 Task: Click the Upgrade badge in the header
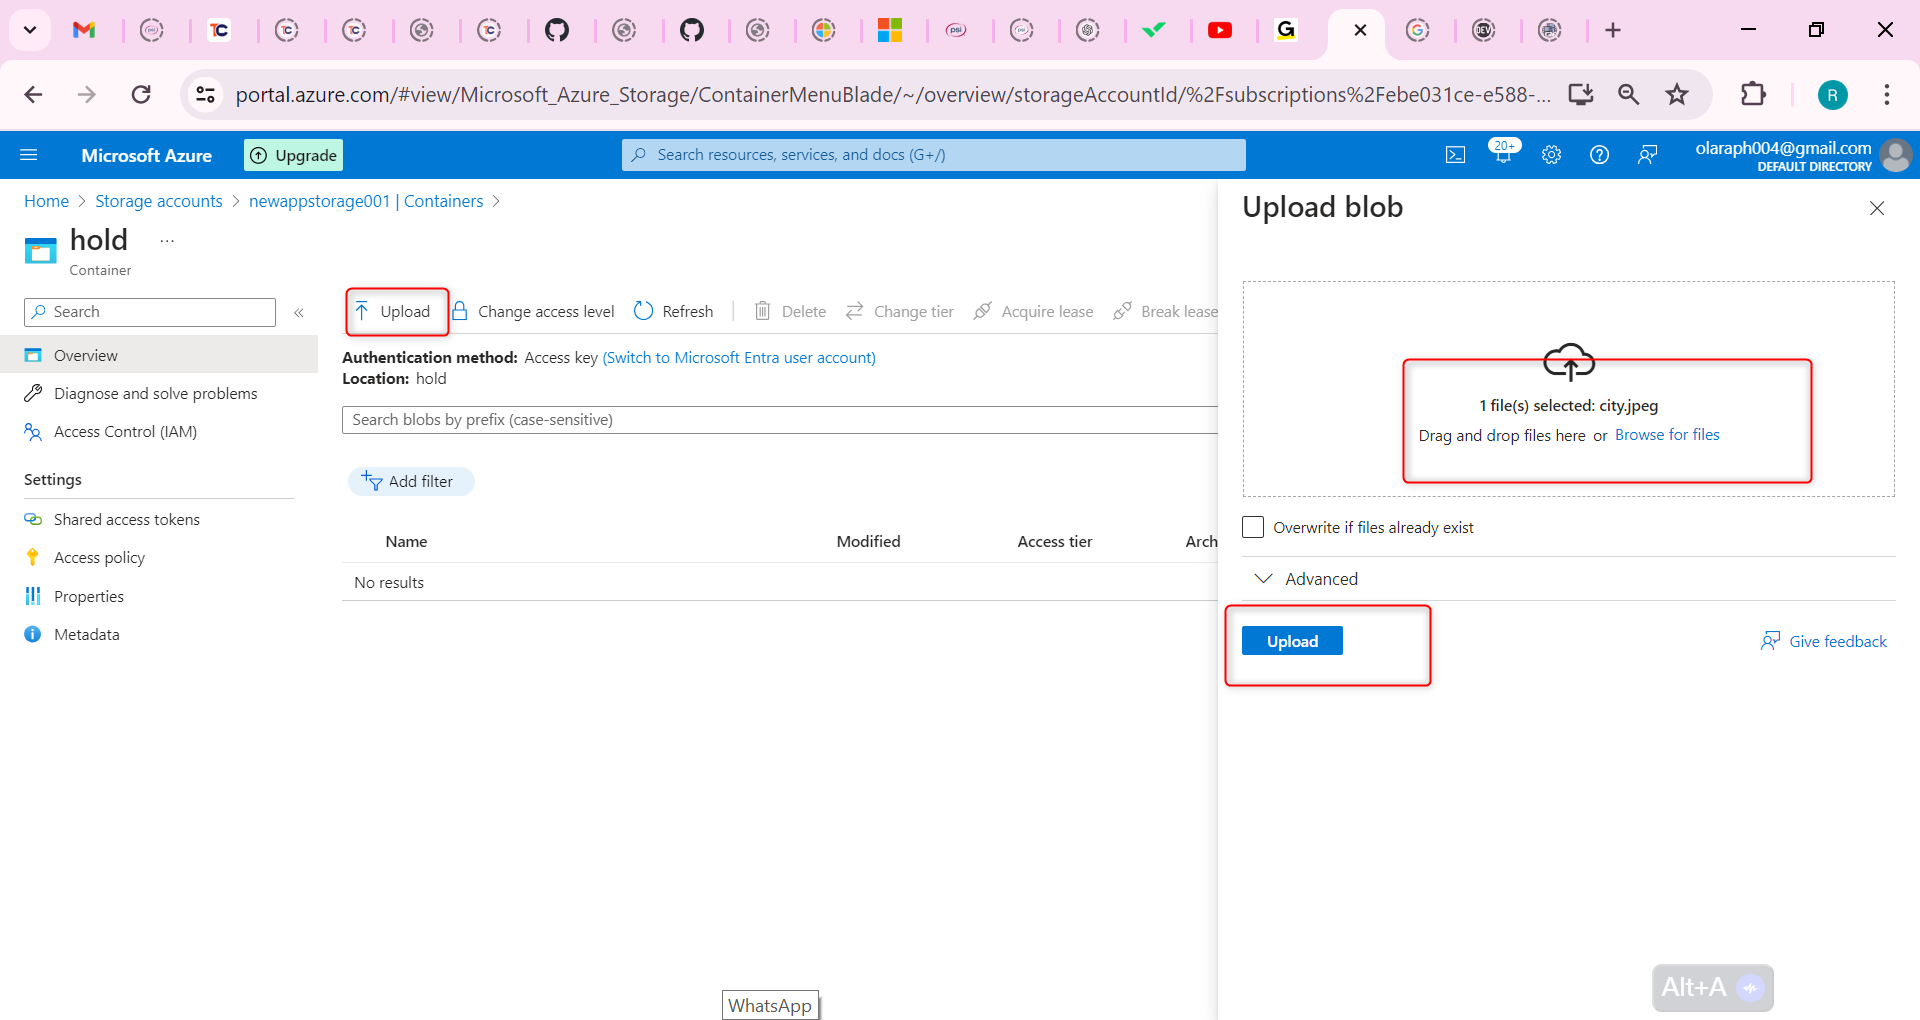[x=292, y=155]
